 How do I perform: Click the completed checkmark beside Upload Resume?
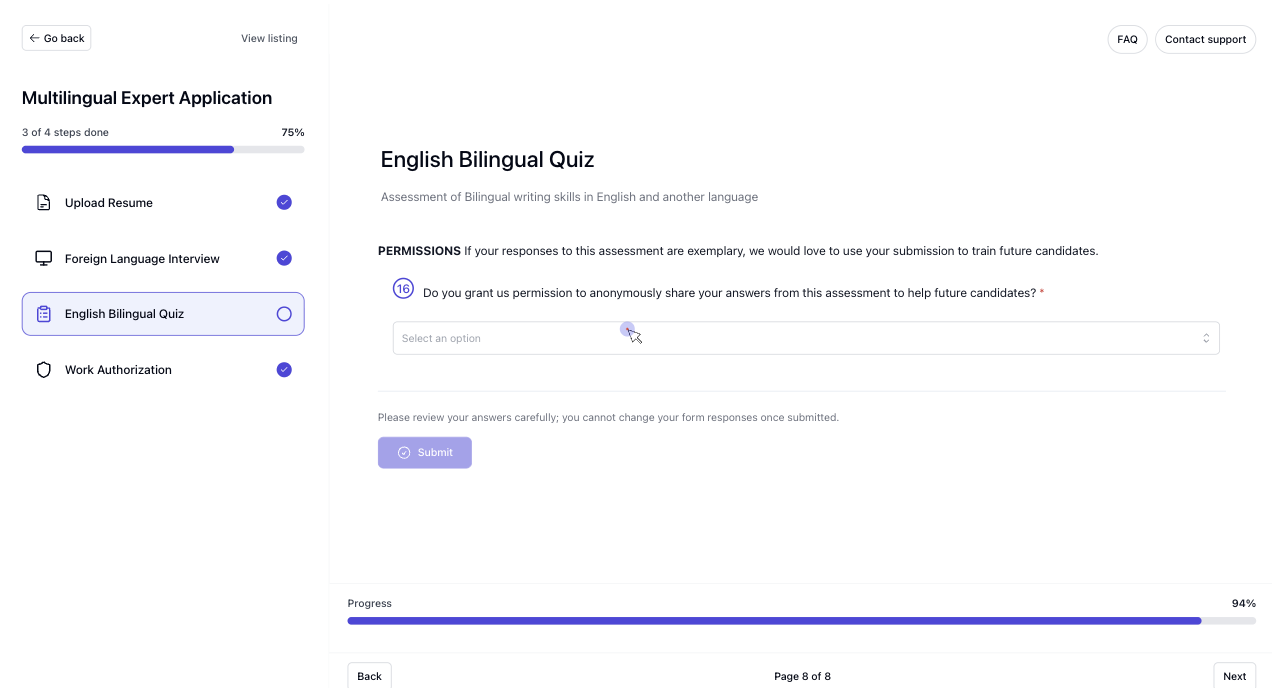(x=284, y=202)
